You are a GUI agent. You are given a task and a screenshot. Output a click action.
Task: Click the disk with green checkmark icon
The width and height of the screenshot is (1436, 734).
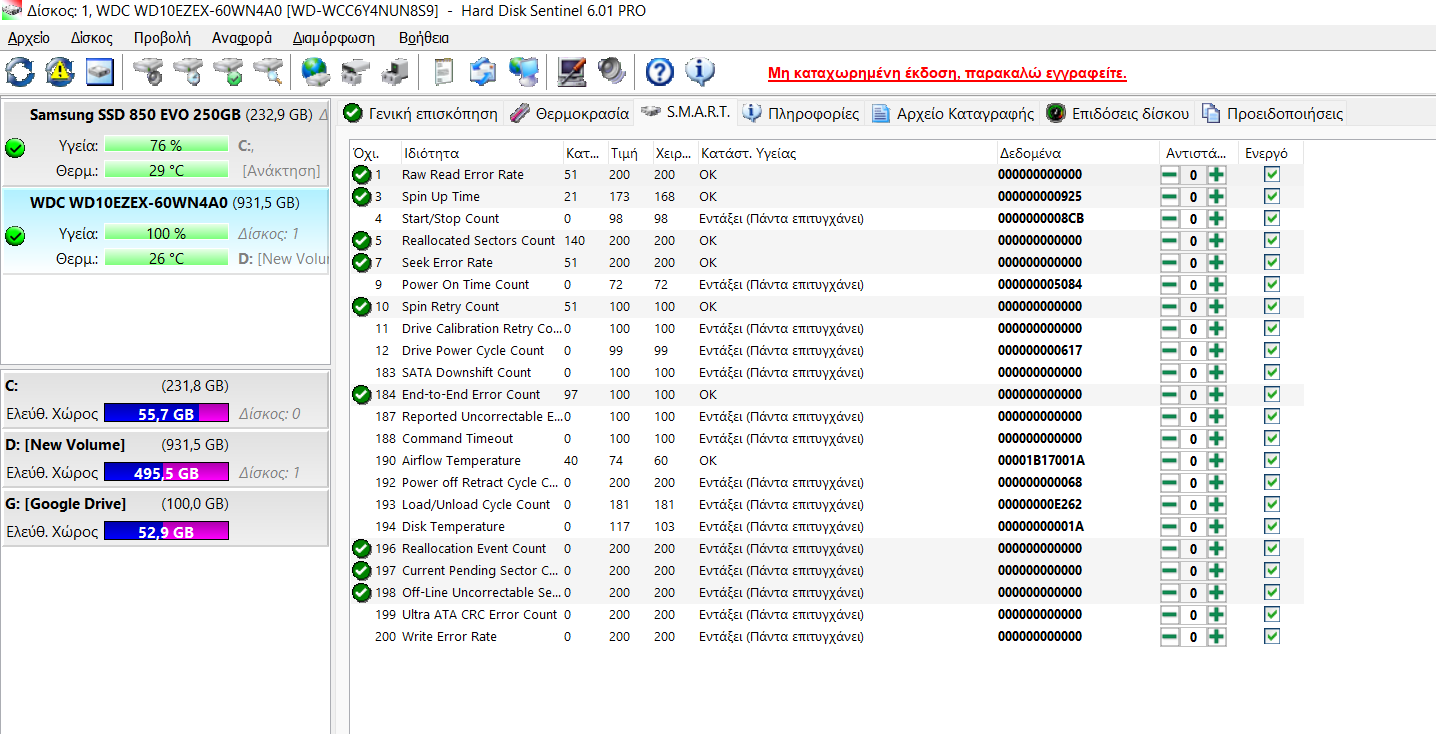click(229, 72)
